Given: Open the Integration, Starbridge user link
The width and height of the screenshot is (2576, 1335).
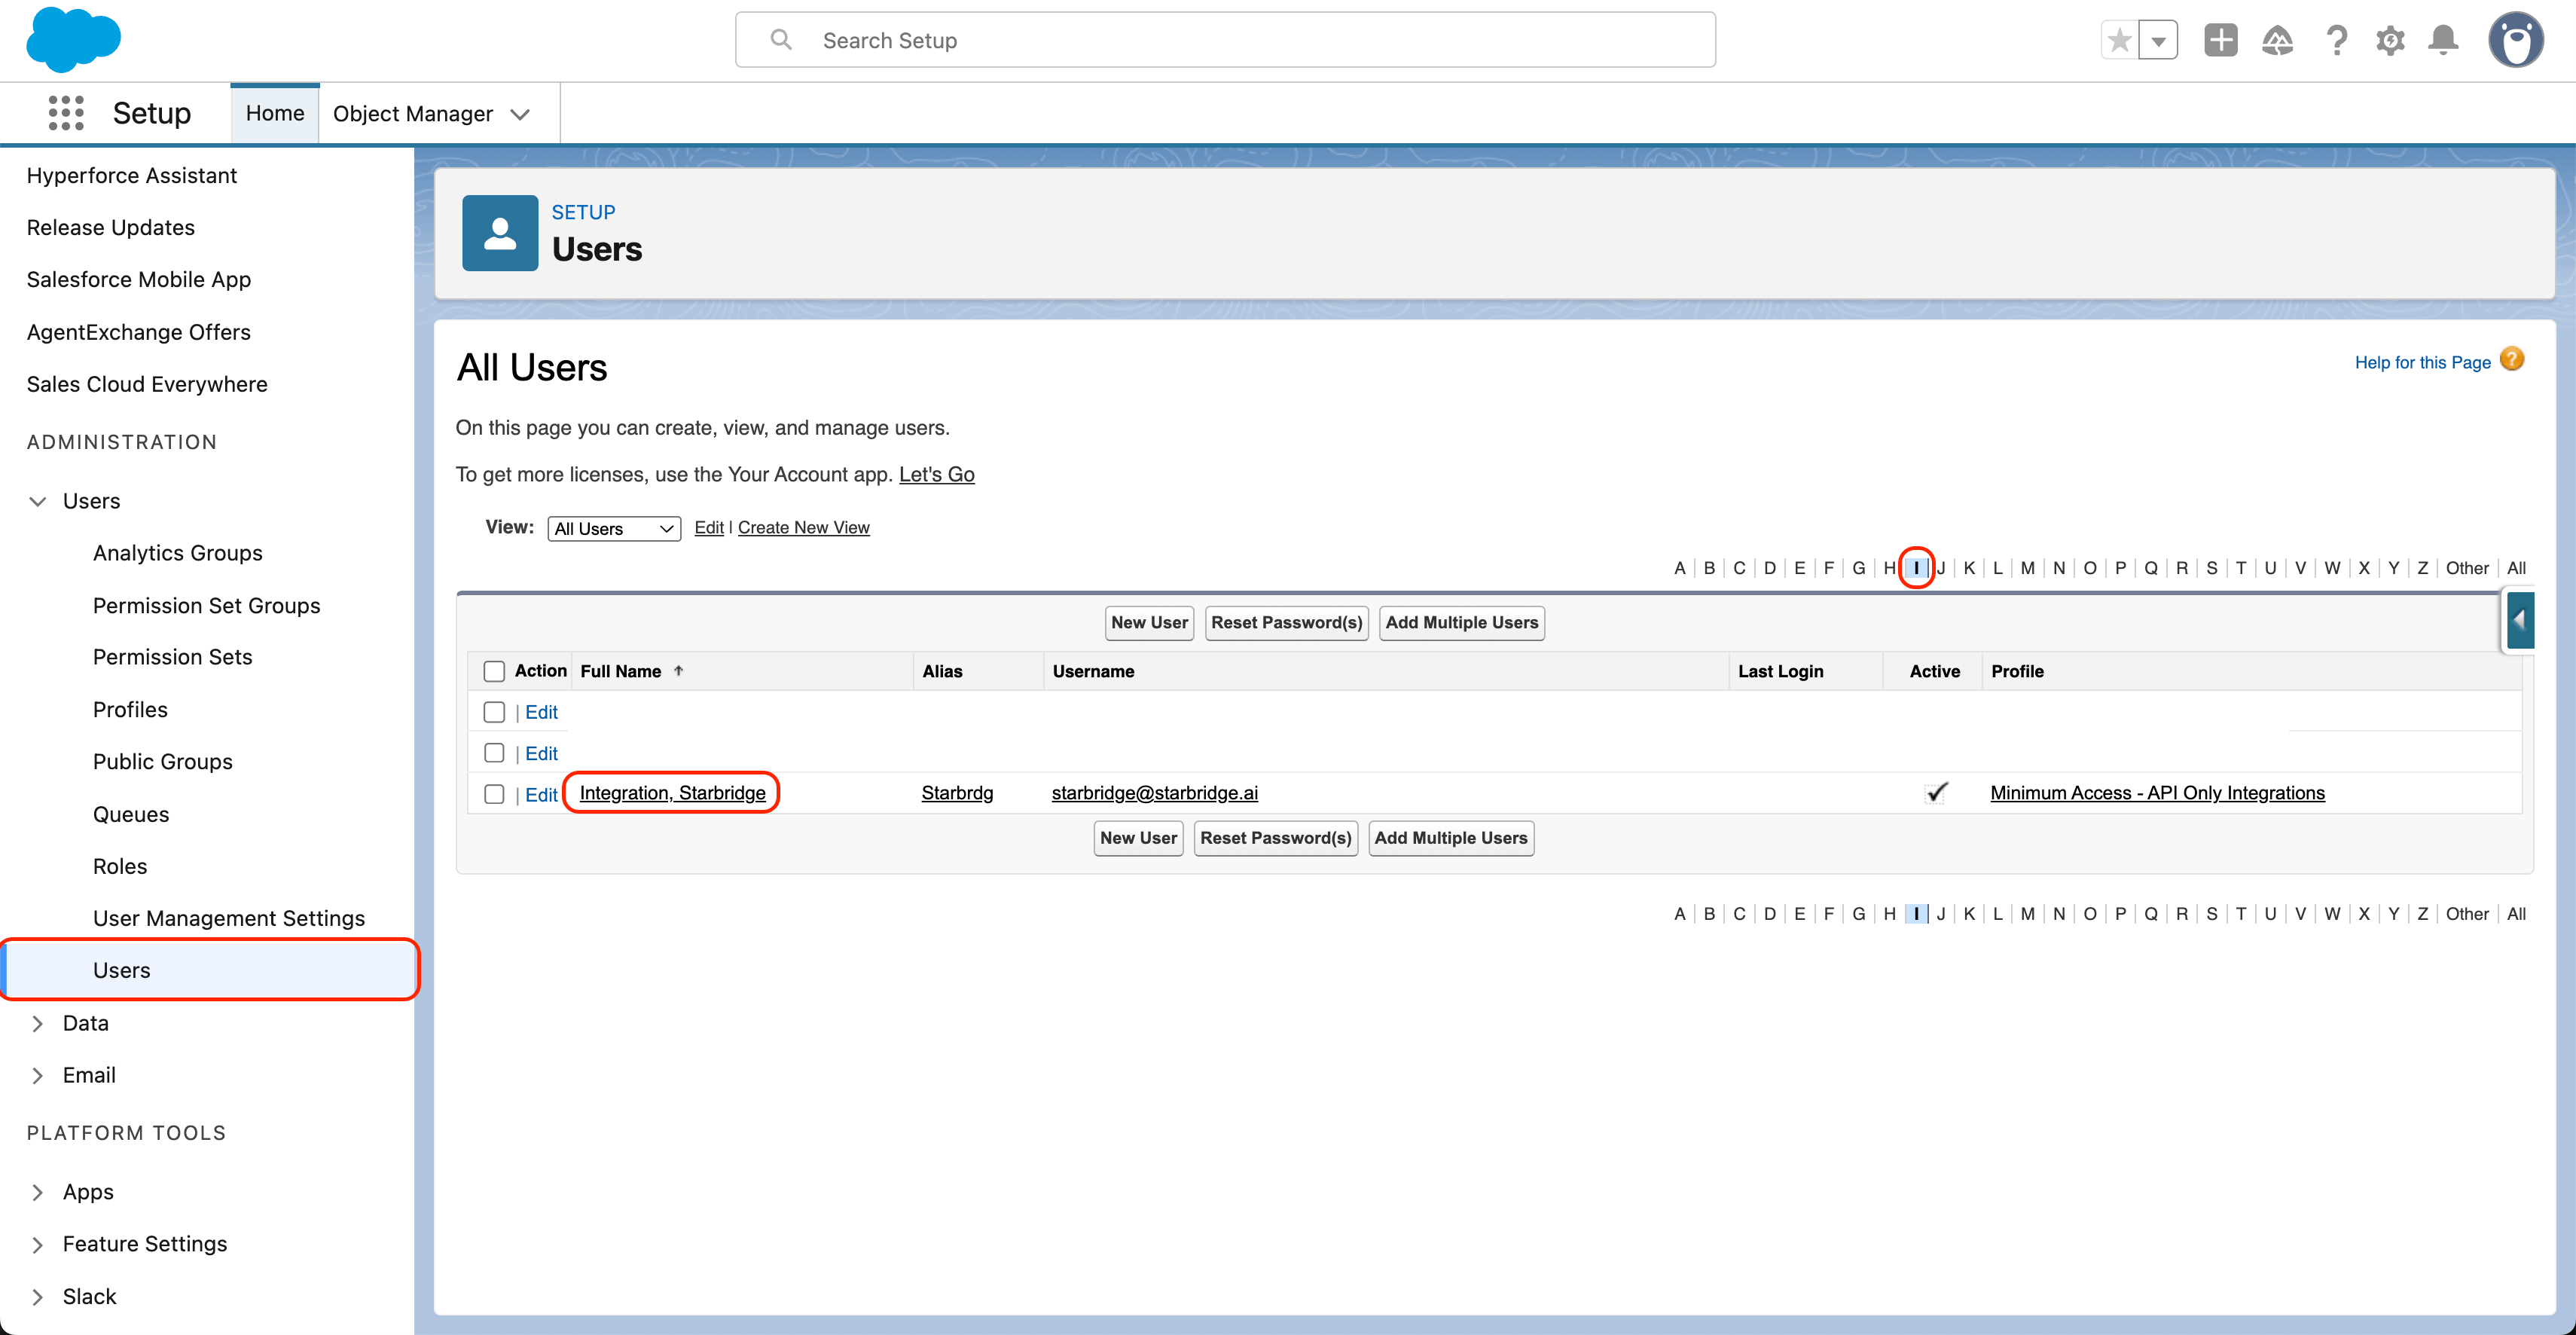Looking at the screenshot, I should pyautogui.click(x=672, y=793).
